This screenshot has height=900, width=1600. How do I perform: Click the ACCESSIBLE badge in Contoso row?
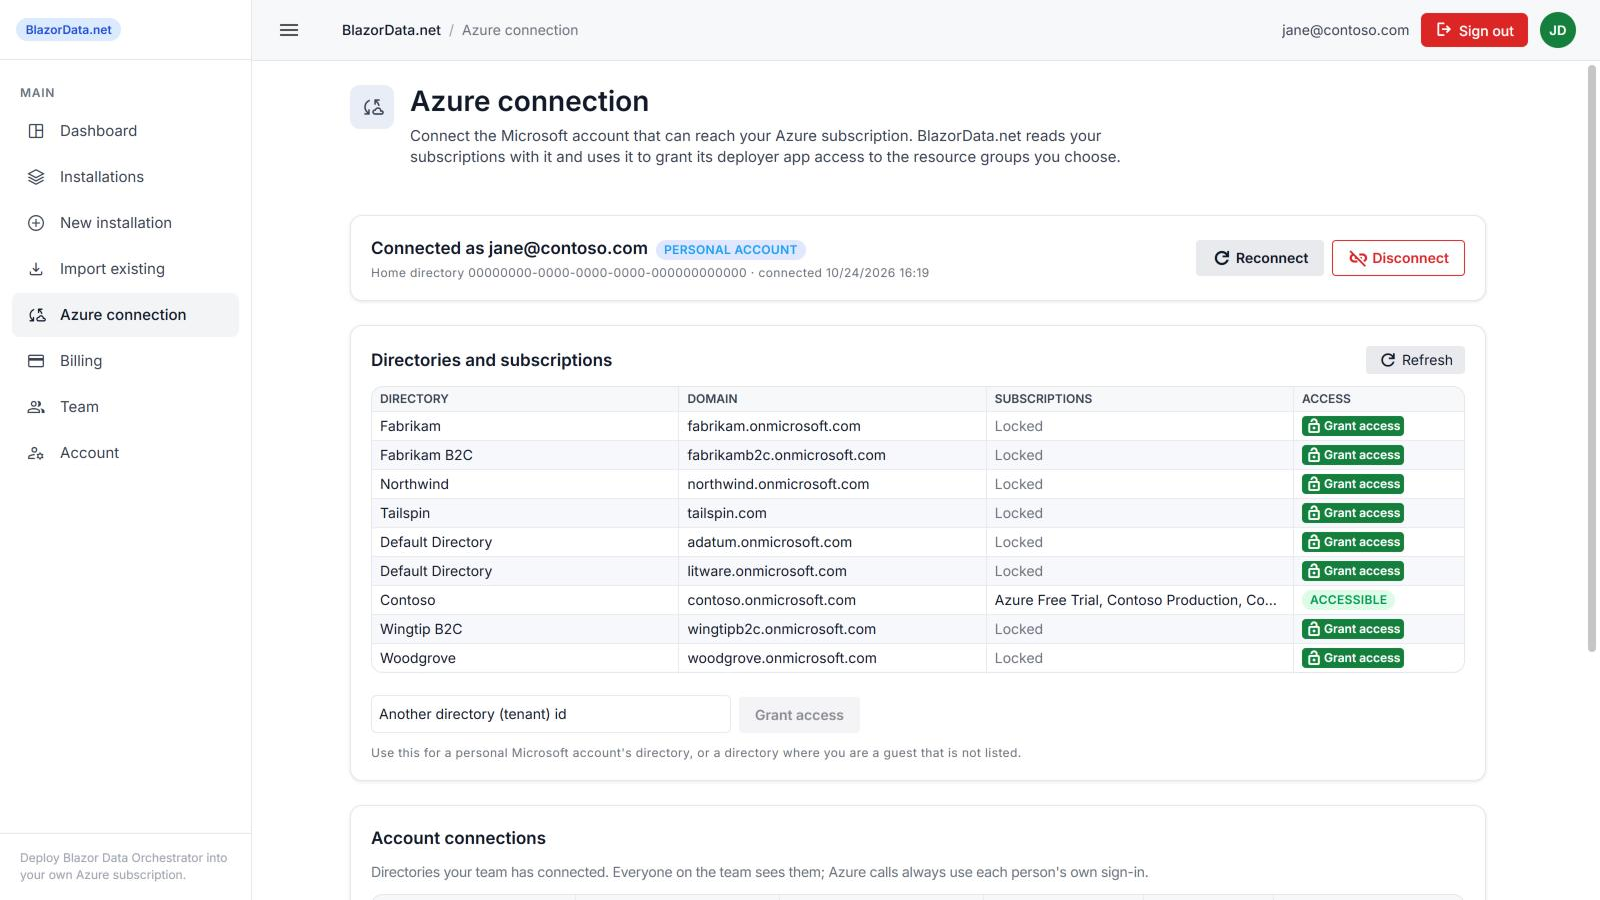tap(1348, 600)
